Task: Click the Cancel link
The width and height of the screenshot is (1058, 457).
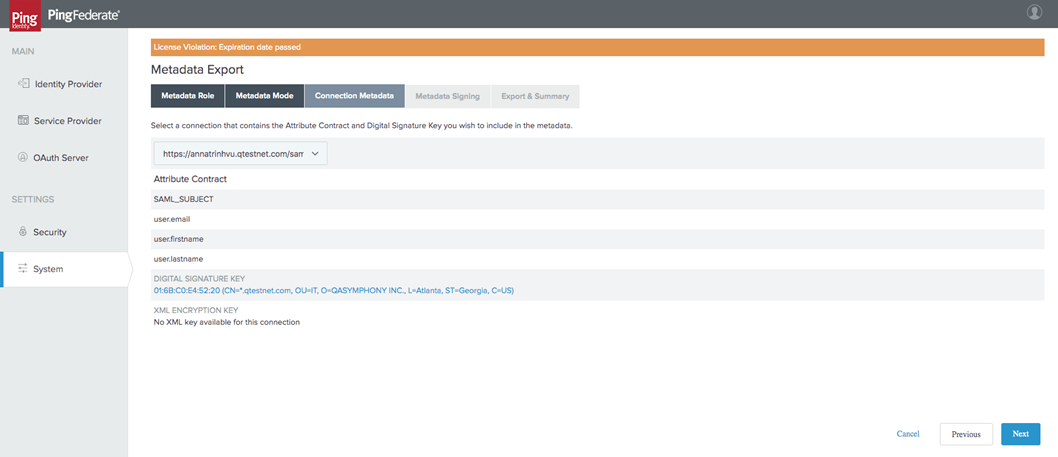Action: 907,434
